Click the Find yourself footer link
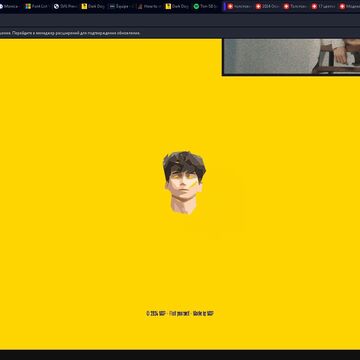Viewport: 360px width, 360px height. point(179,314)
